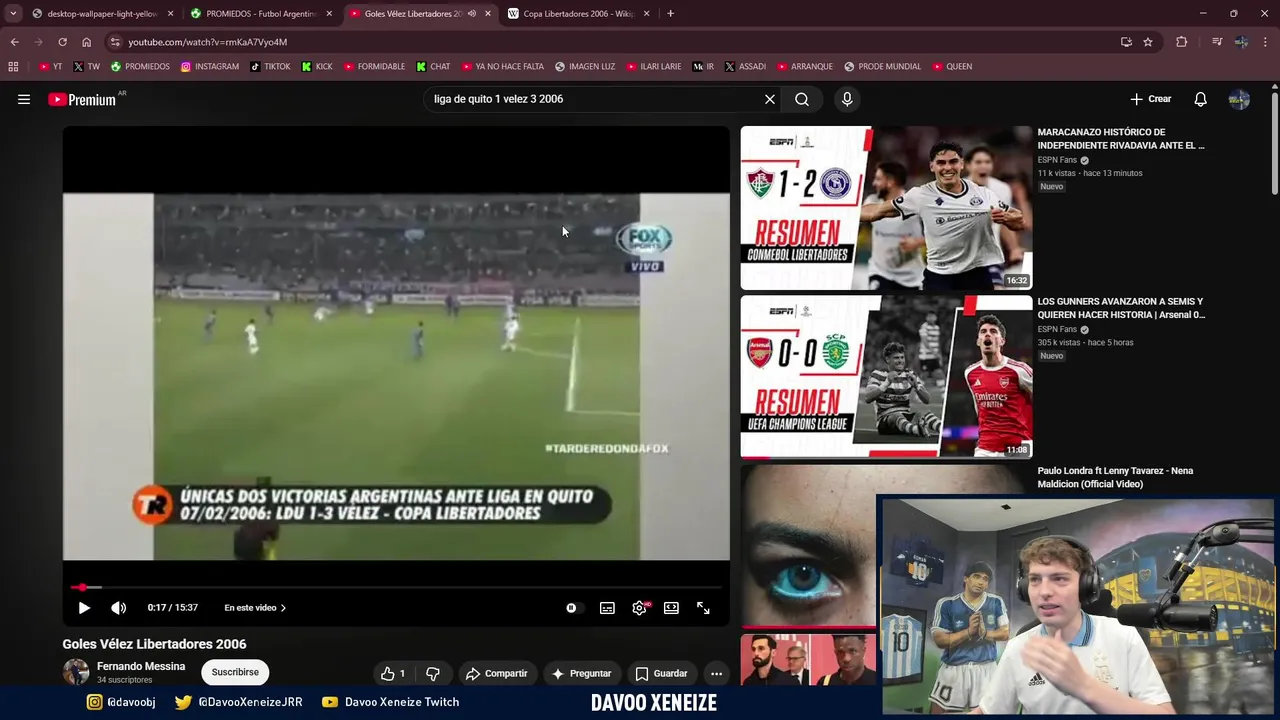Image resolution: width=1280 pixels, height=720 pixels.
Task: Clear the search text with the X
Action: [x=770, y=99]
